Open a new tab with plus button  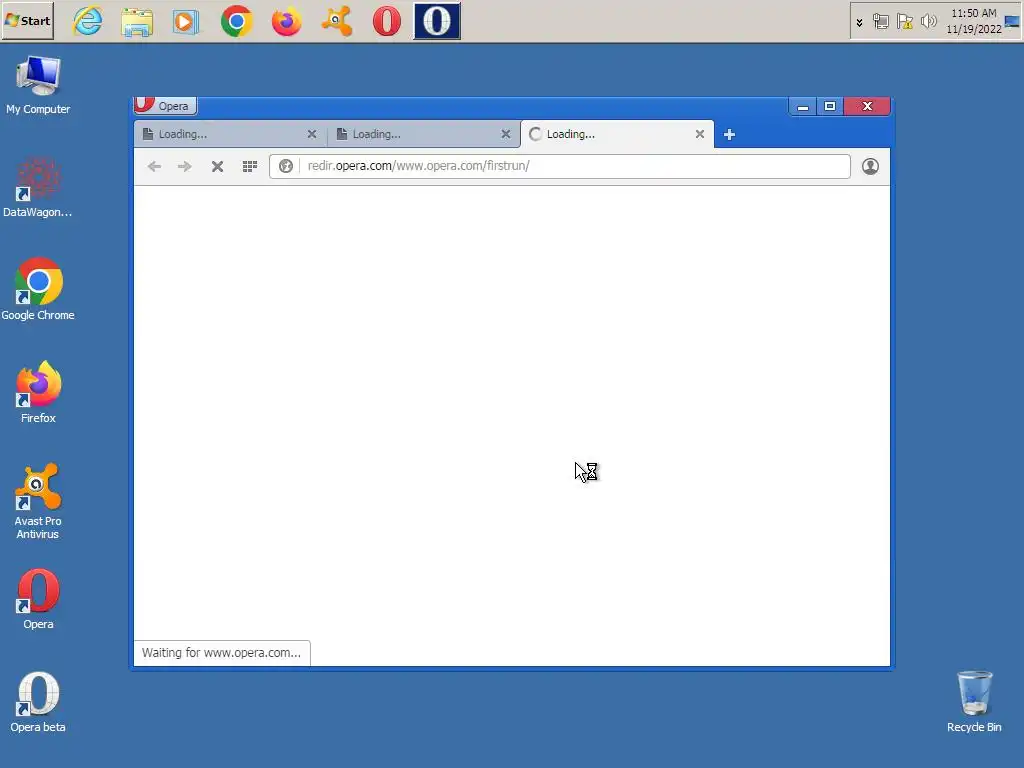[729, 135]
